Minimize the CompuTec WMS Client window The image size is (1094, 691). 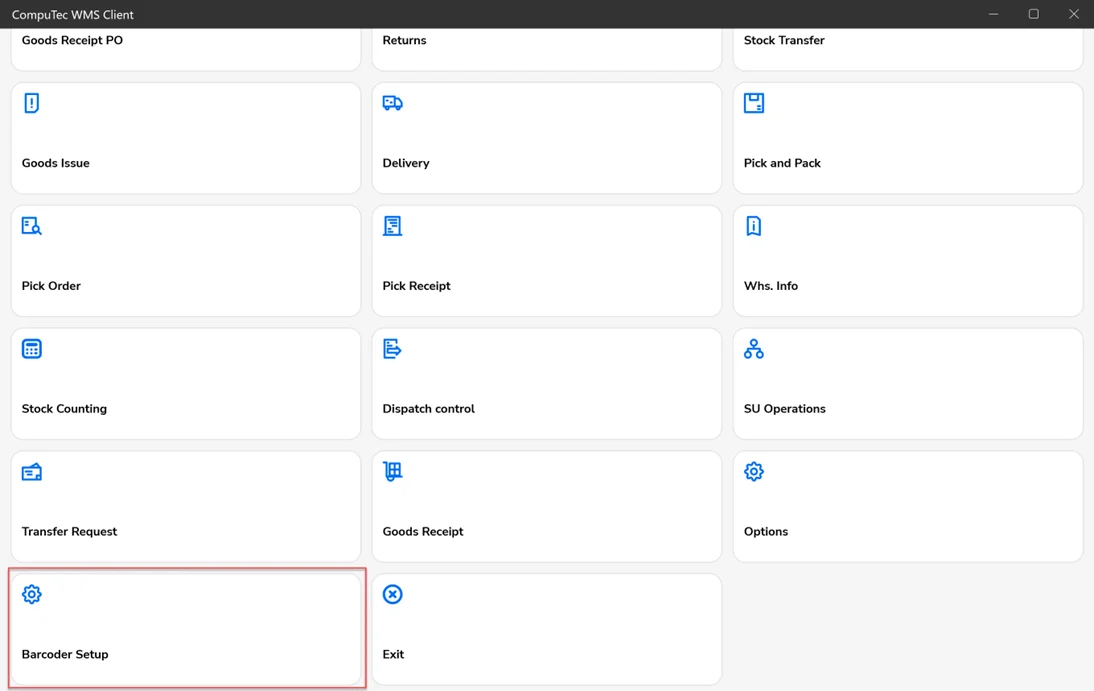993,14
